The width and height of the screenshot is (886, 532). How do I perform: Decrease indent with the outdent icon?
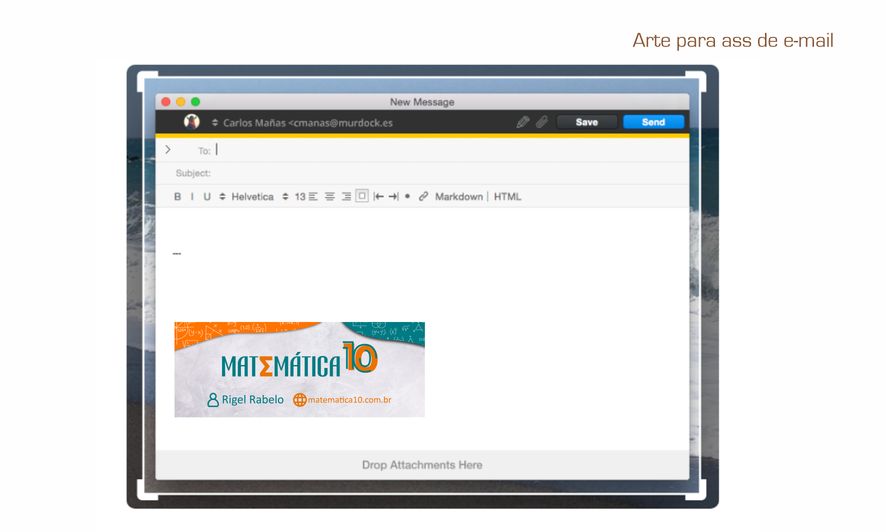[x=378, y=197]
